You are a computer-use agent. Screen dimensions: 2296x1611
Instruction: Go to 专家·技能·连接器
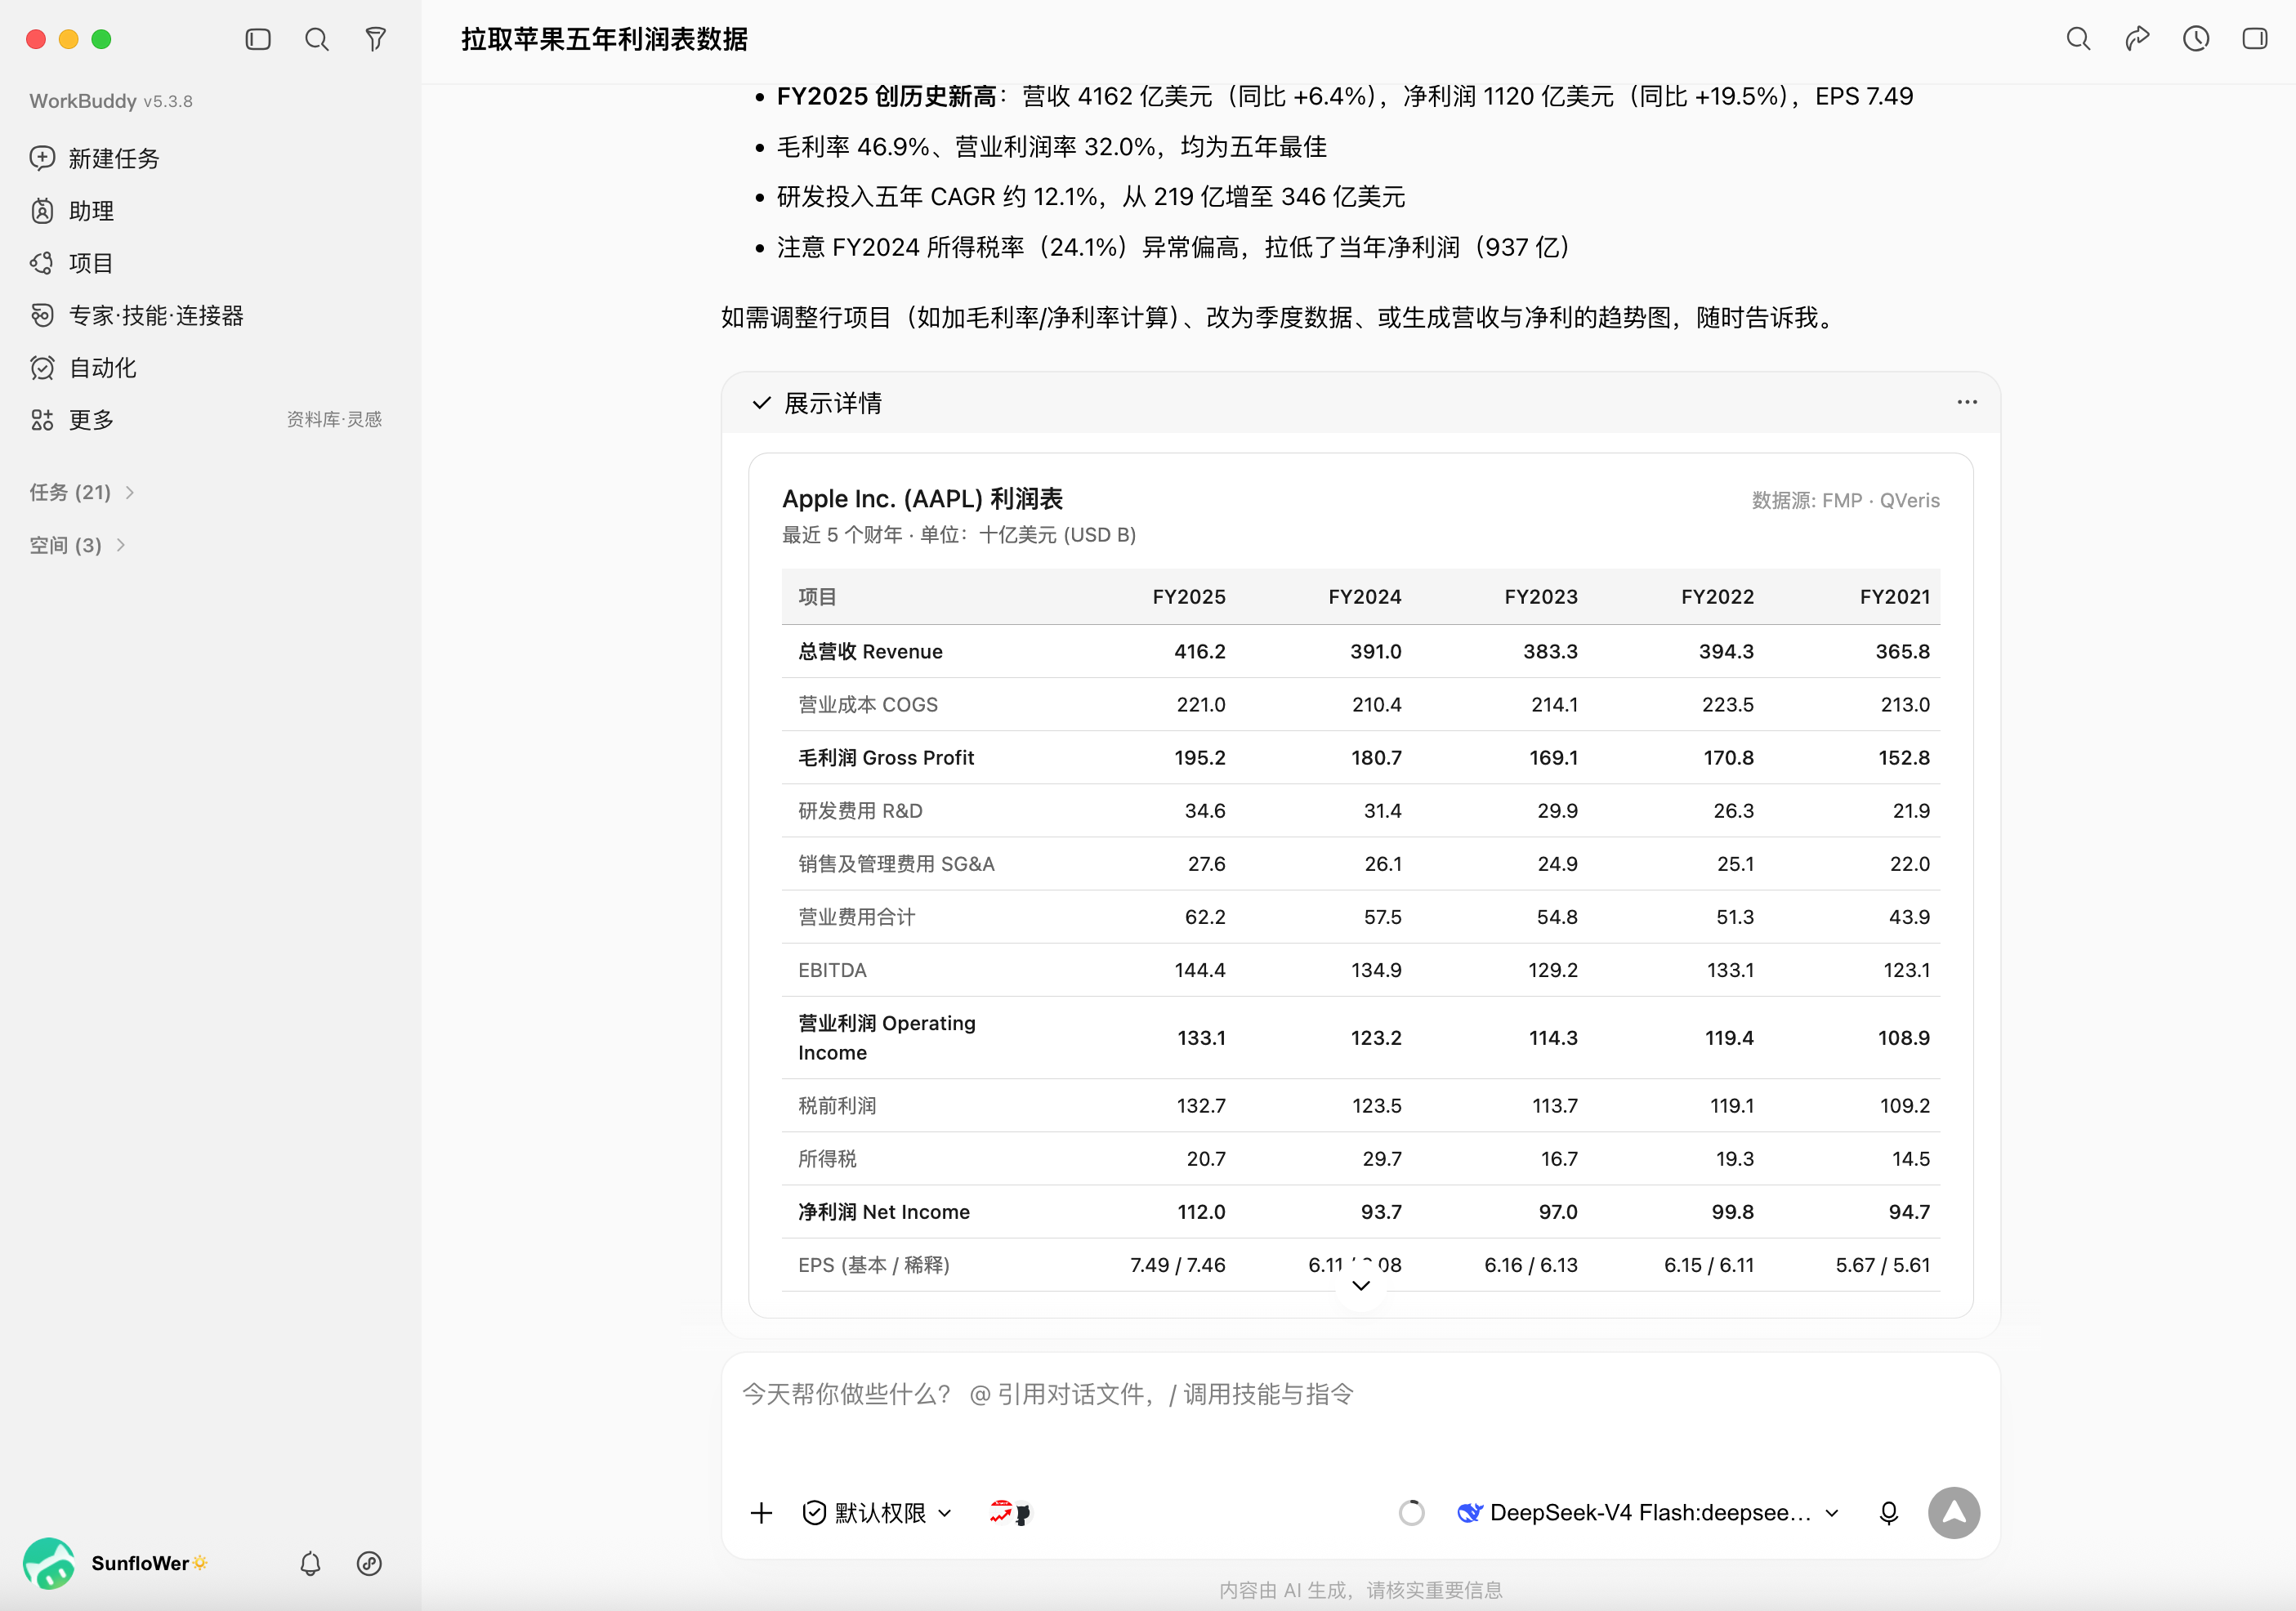[x=137, y=316]
